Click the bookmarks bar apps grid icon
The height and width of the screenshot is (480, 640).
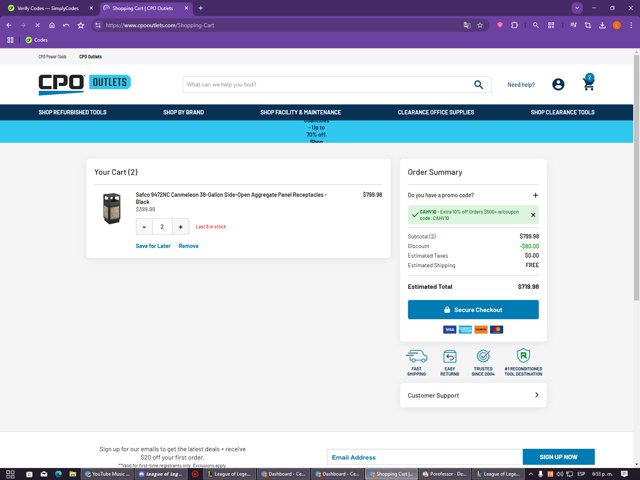click(x=10, y=40)
